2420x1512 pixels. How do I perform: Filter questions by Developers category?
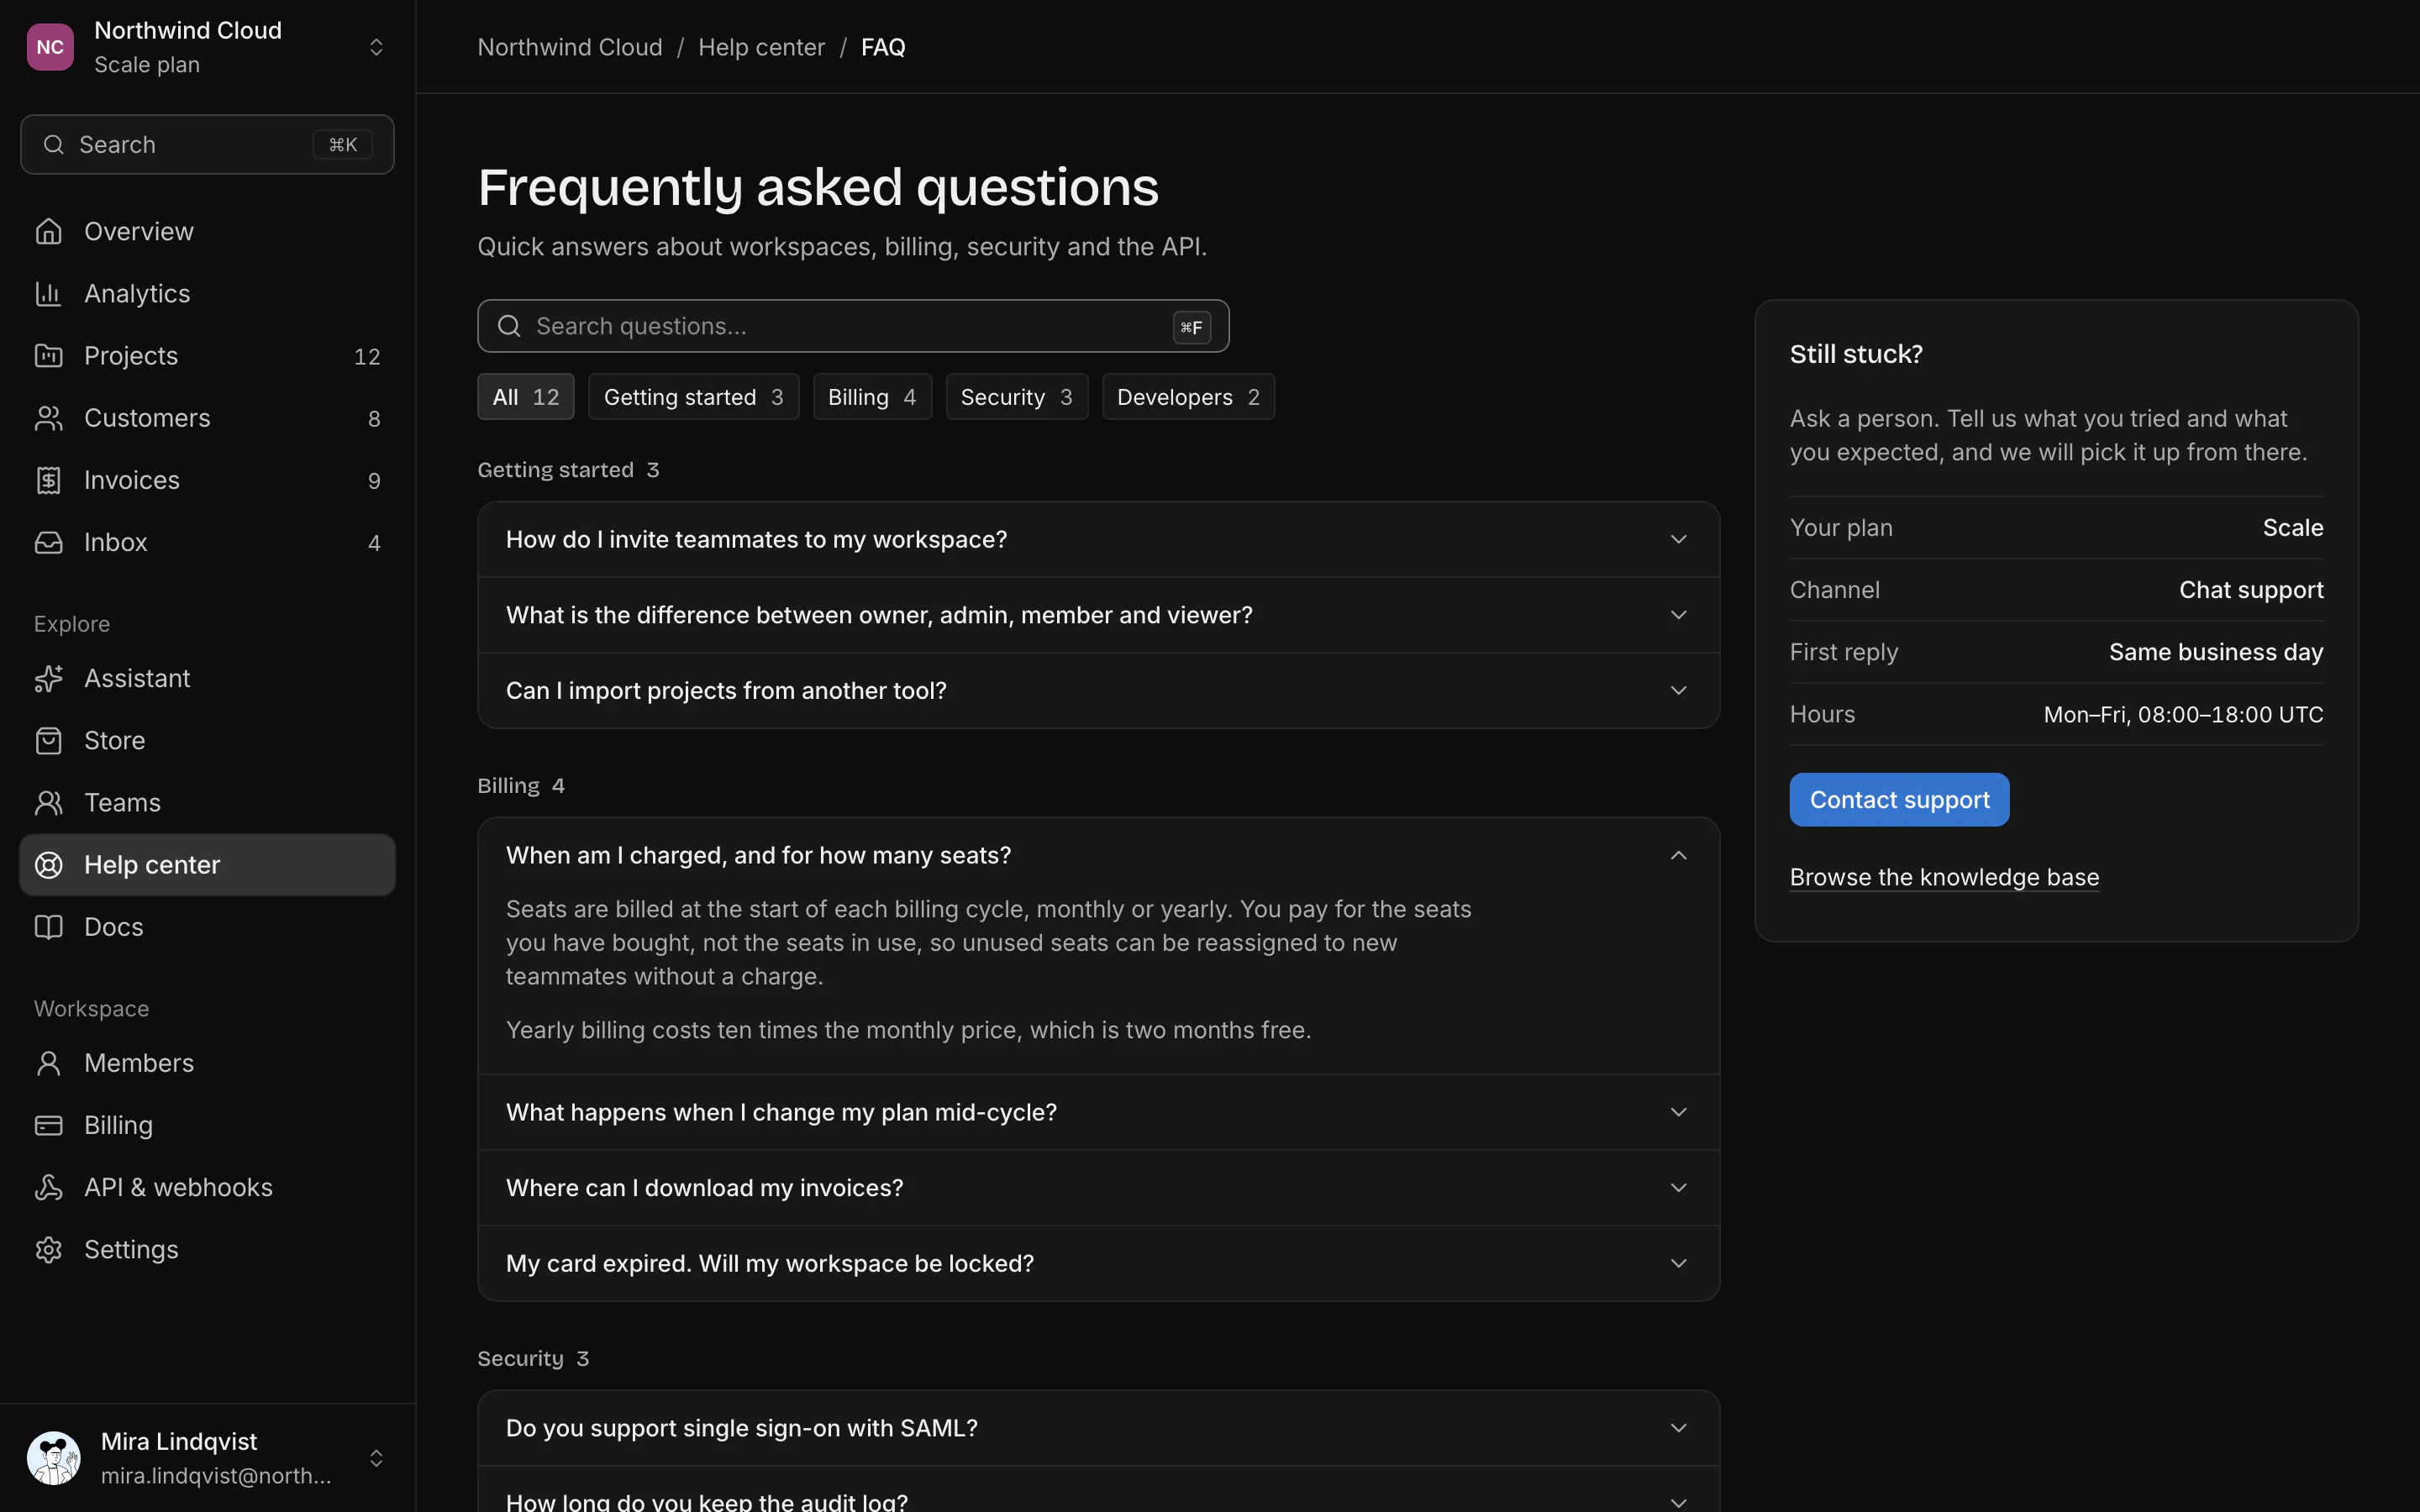pos(1188,397)
